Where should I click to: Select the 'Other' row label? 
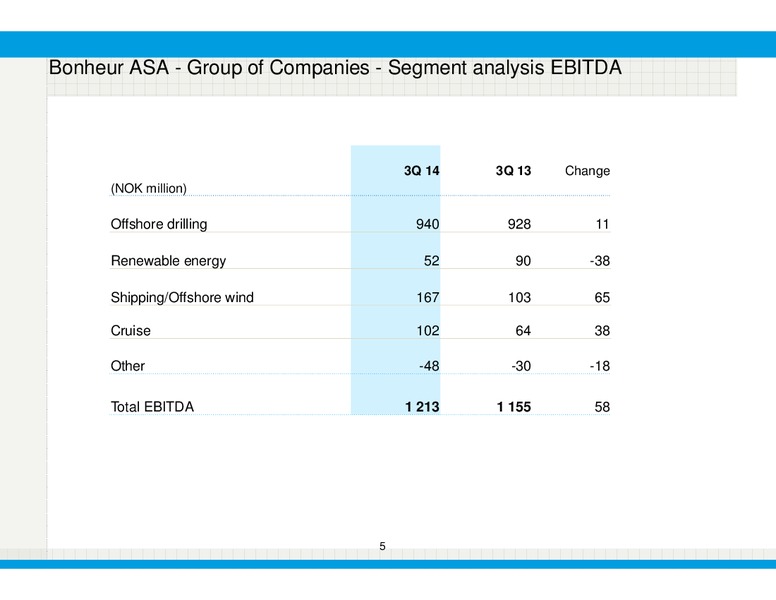(128, 366)
